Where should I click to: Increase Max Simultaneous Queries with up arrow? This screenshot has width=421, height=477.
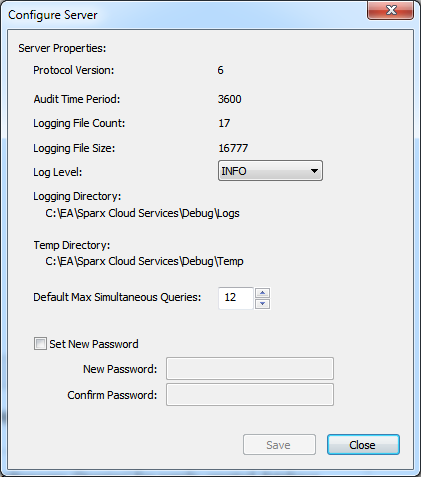262,293
